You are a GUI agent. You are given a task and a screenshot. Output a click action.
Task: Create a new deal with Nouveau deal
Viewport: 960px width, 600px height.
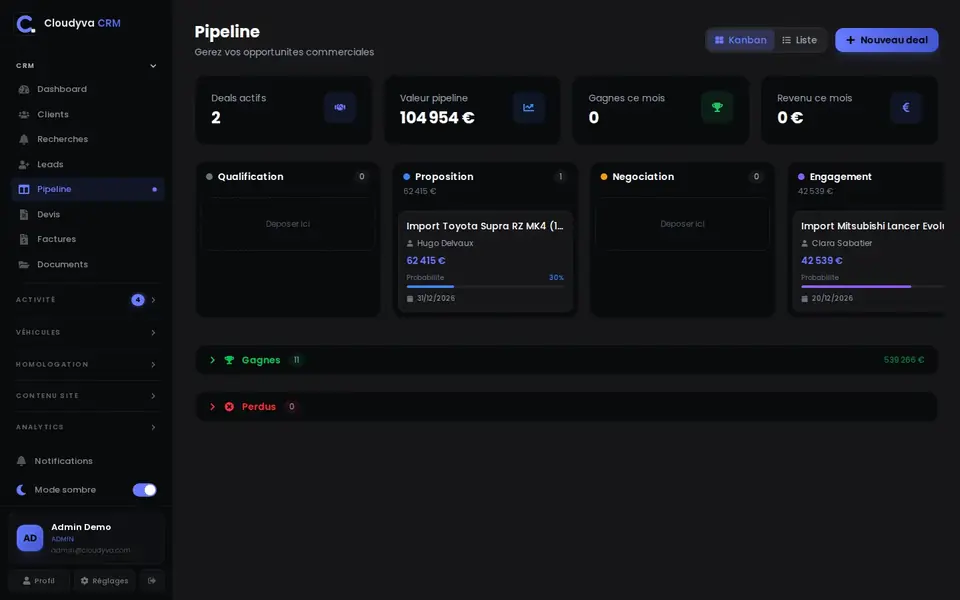[887, 40]
